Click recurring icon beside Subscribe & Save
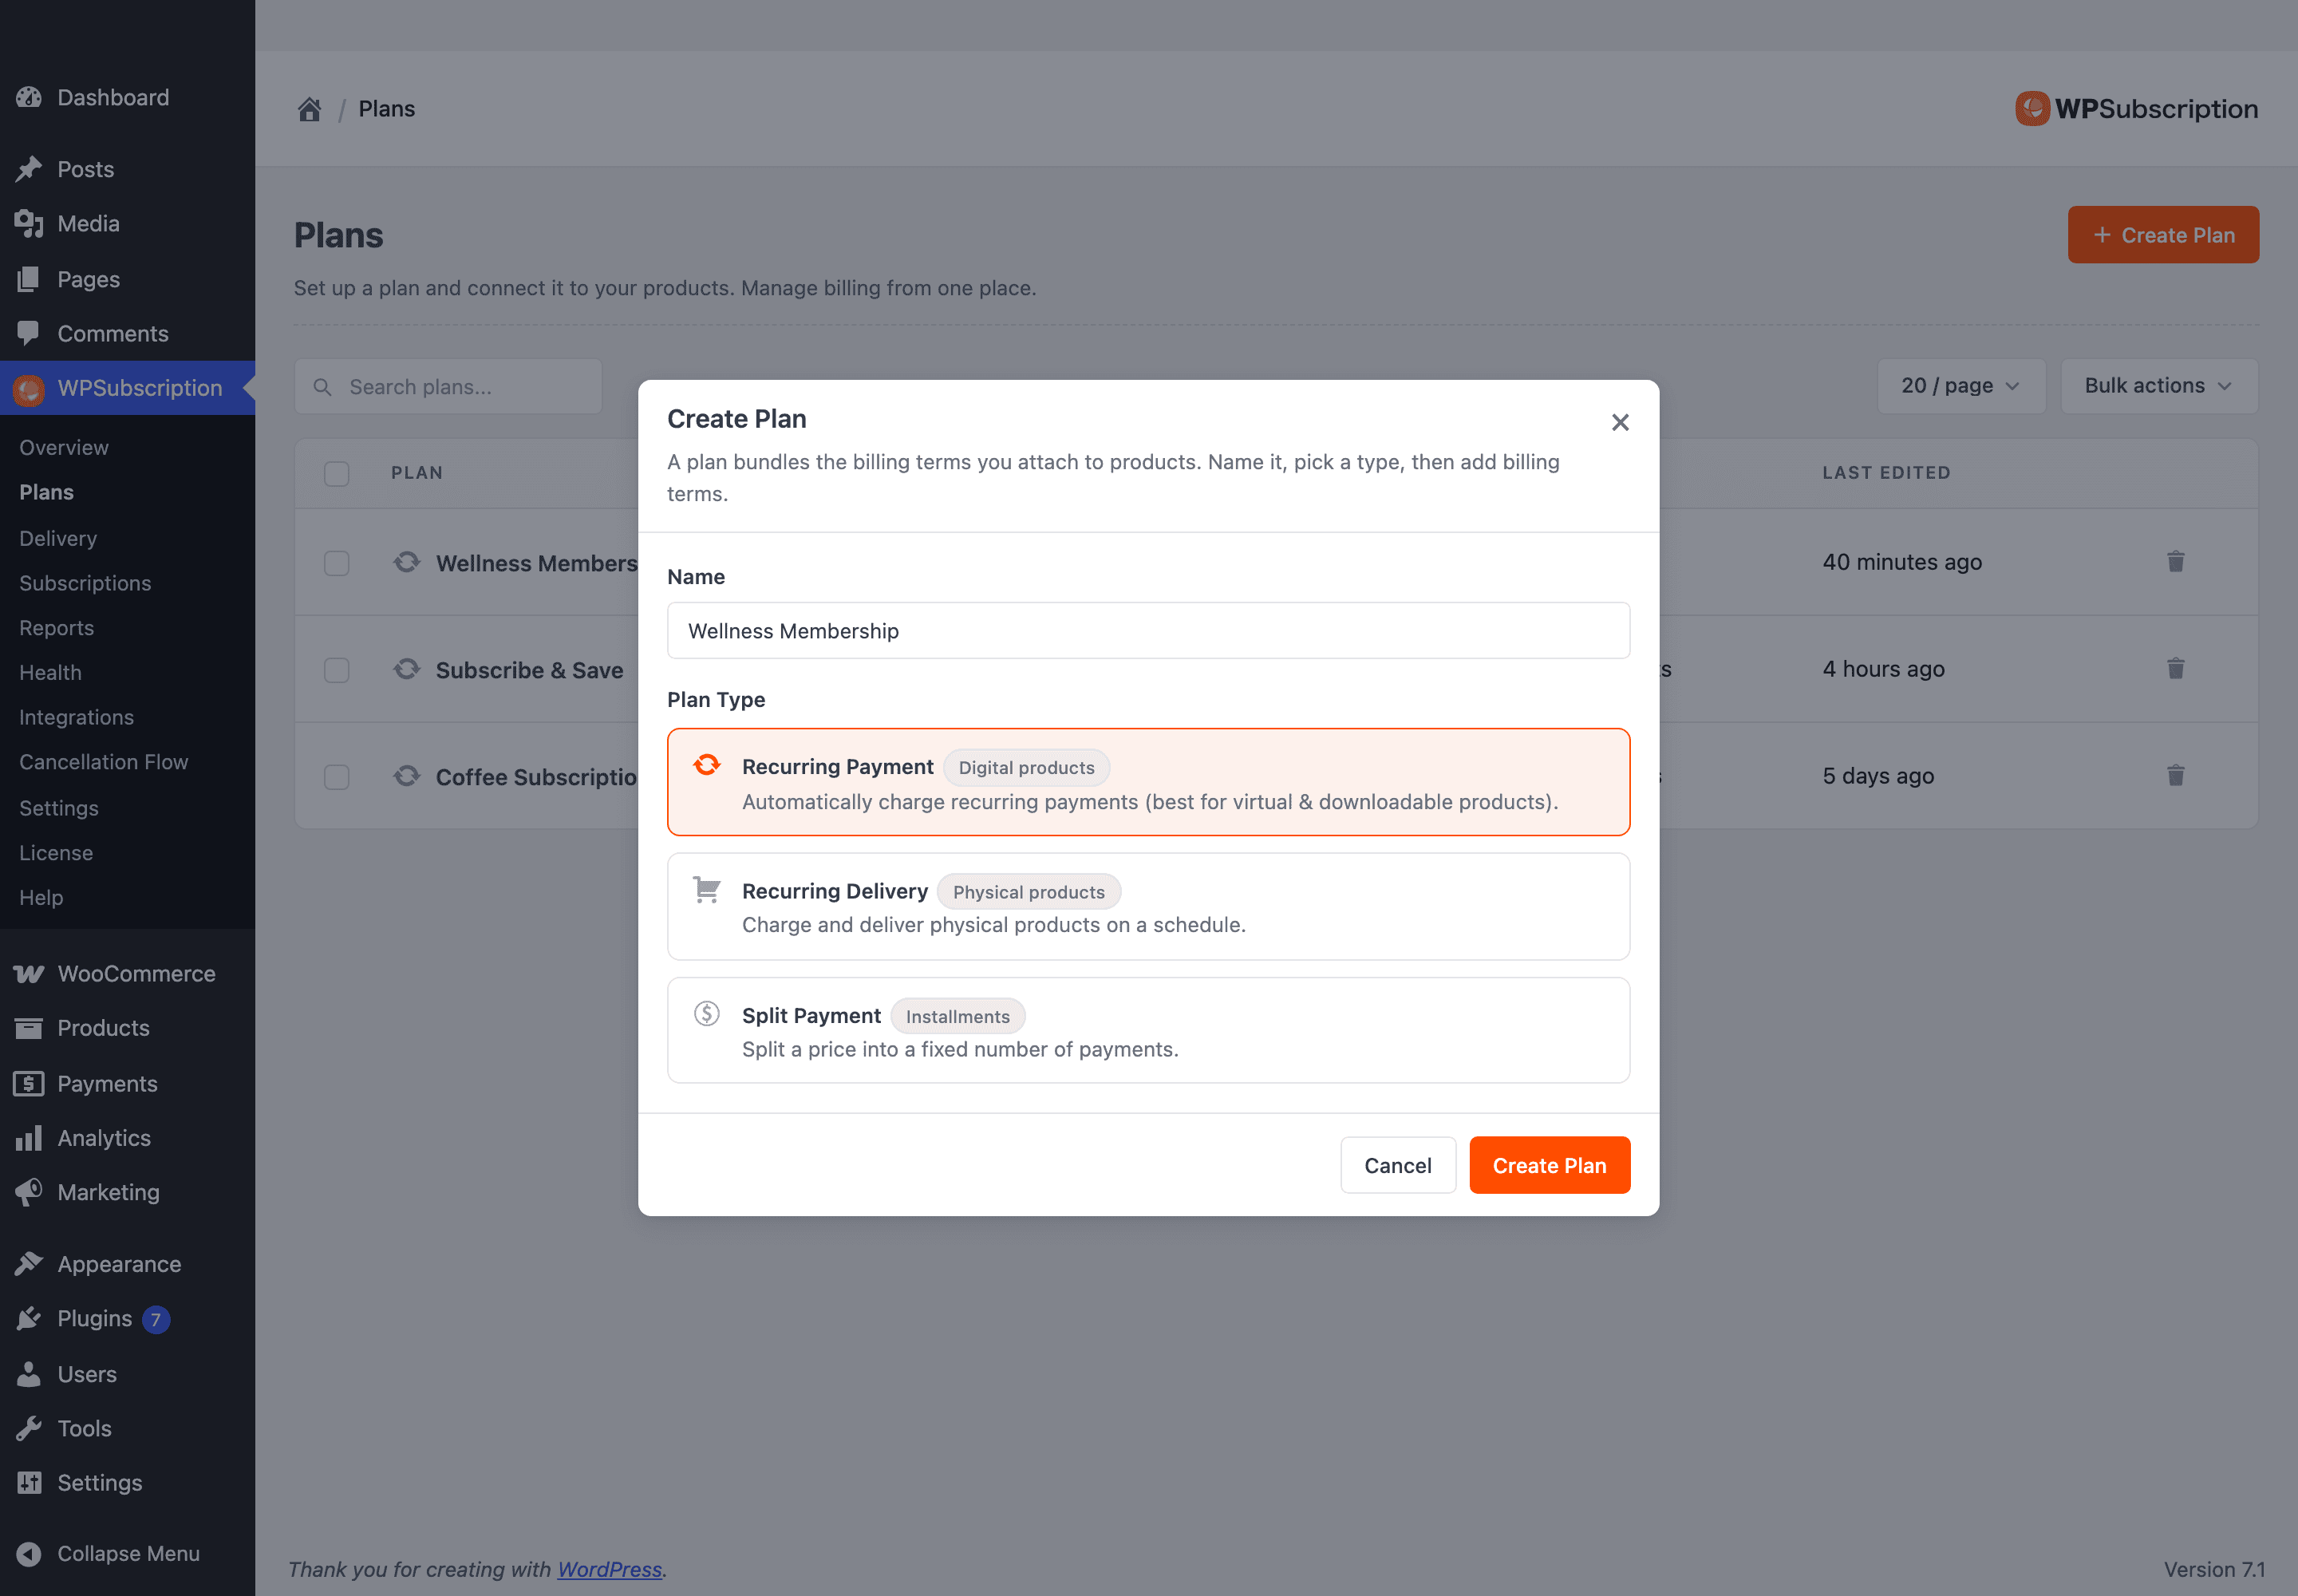Image resolution: width=2298 pixels, height=1596 pixels. coord(407,669)
